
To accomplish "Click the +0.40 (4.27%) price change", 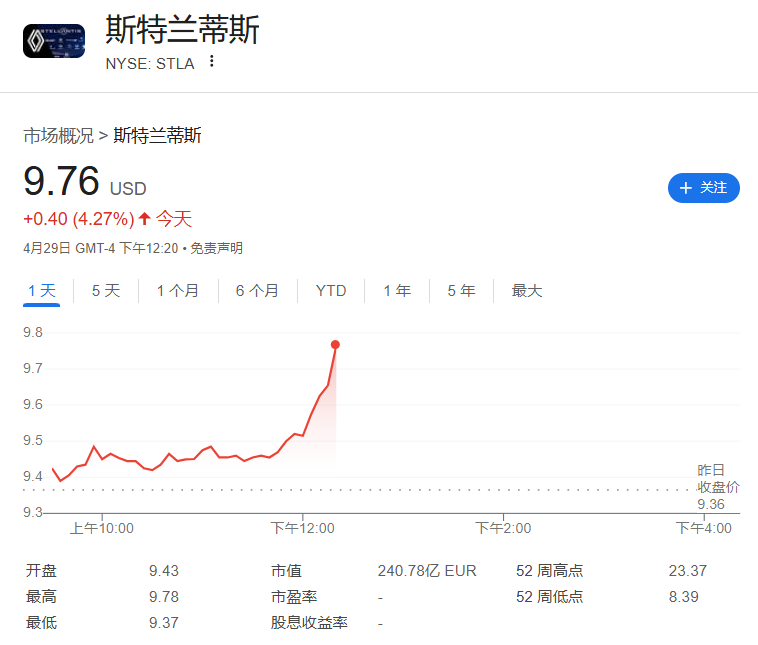I will (79, 219).
